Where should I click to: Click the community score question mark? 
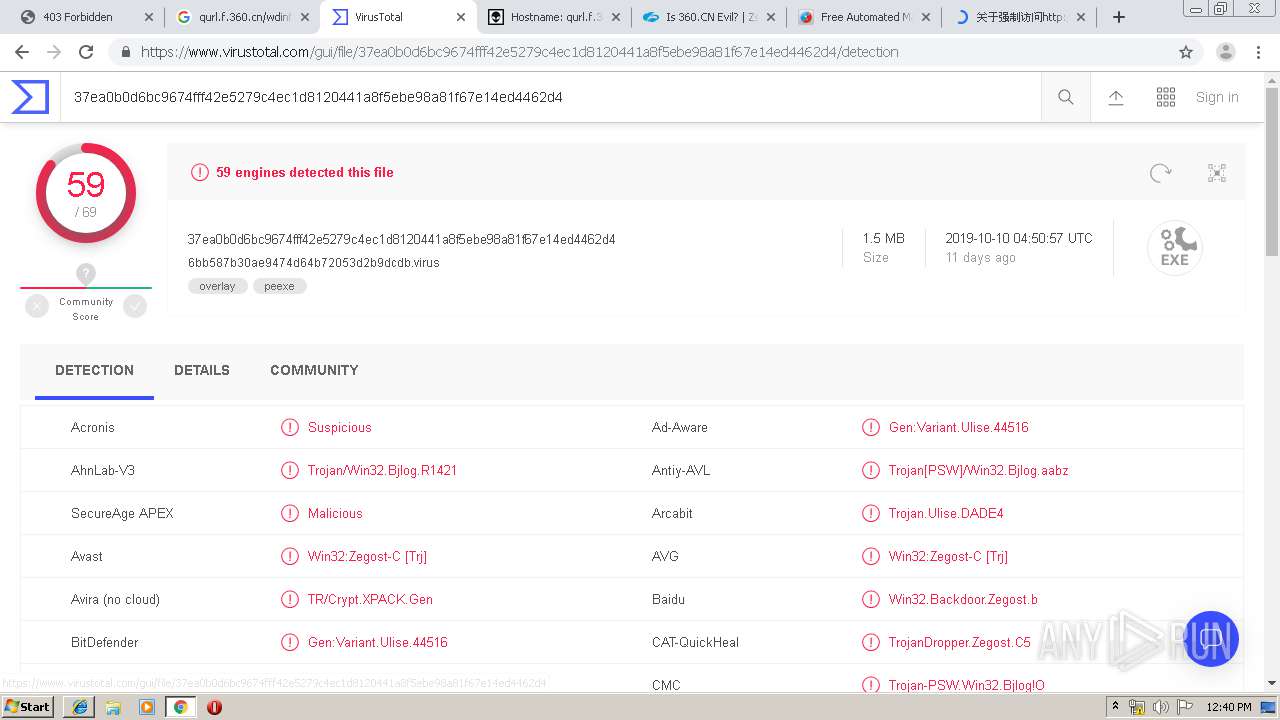(86, 274)
